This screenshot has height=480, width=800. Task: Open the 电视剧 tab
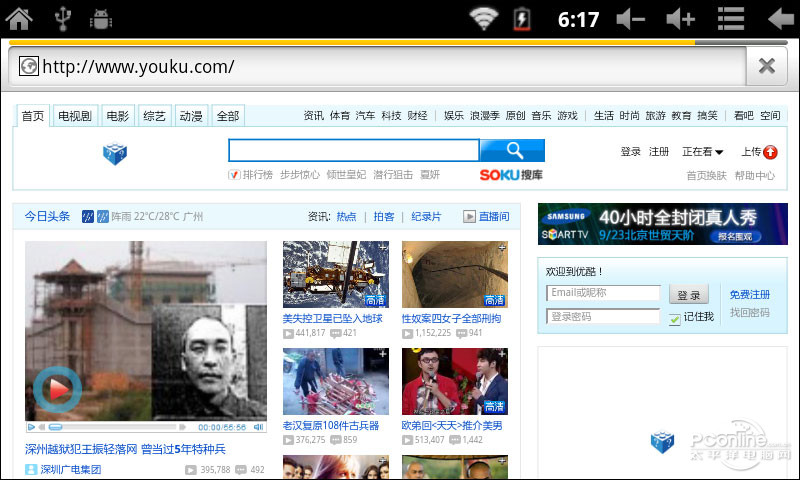coord(74,116)
